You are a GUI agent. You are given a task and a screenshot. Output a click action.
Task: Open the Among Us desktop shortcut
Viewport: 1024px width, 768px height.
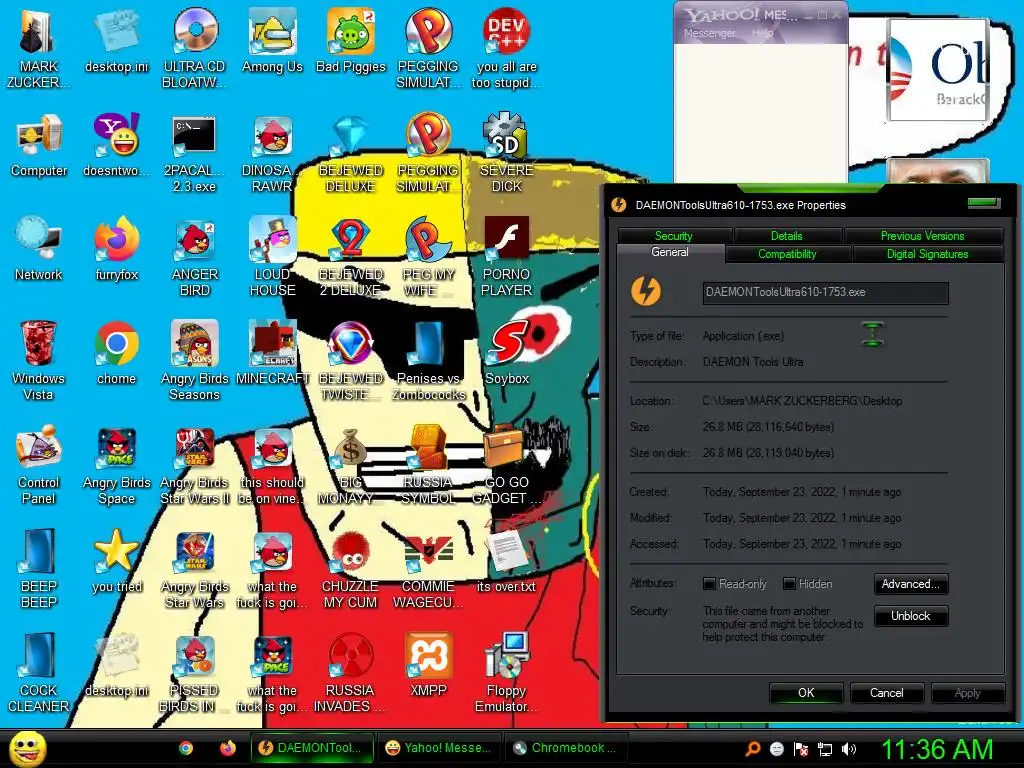272,40
